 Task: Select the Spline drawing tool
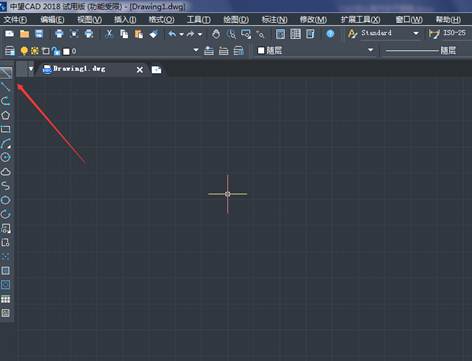pos(6,186)
